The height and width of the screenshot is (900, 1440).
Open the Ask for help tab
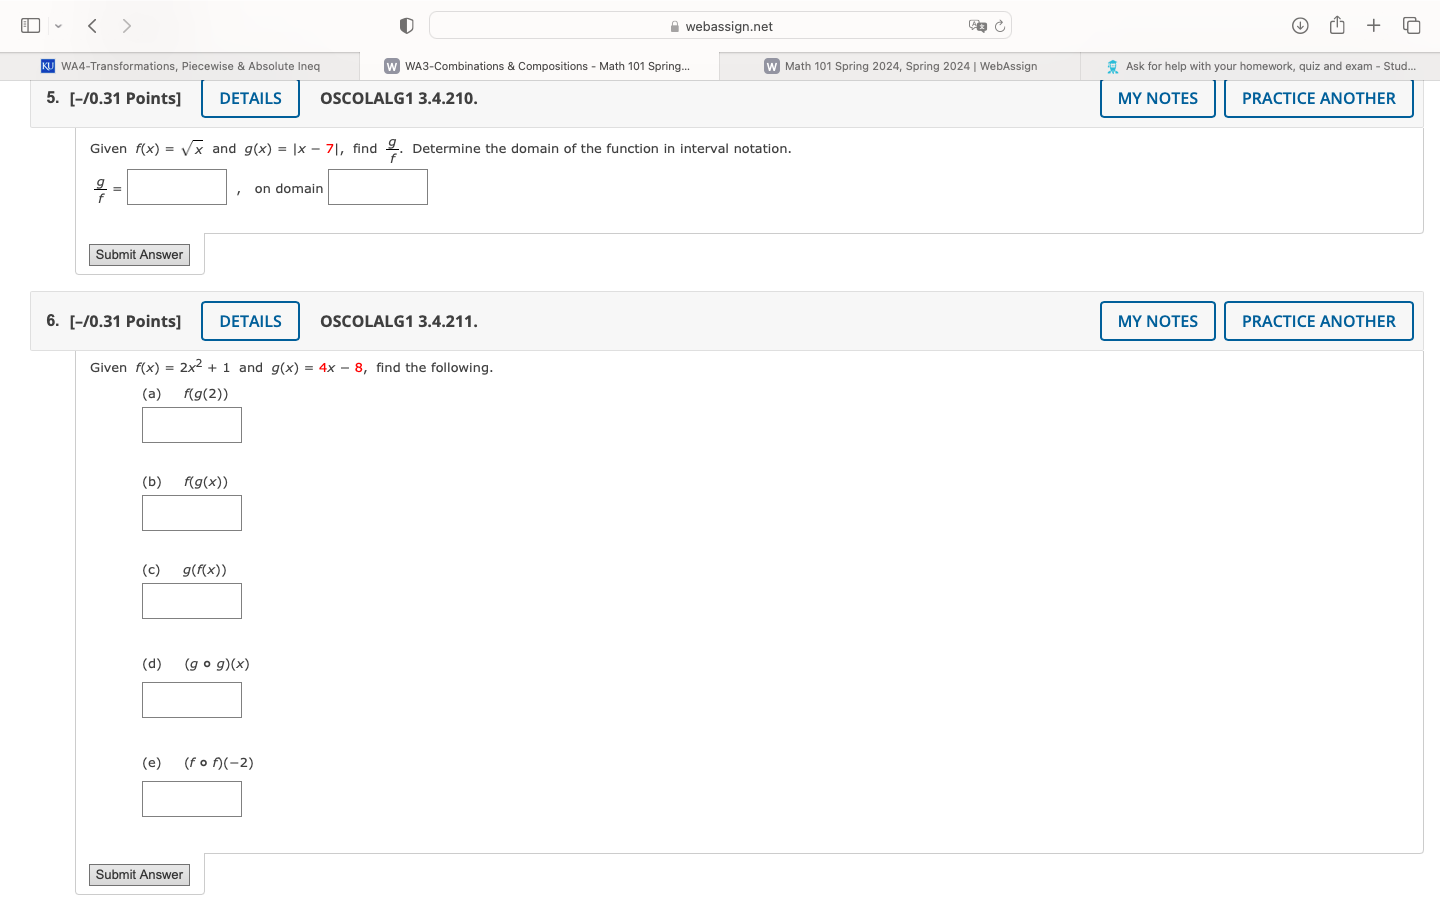pos(1260,66)
